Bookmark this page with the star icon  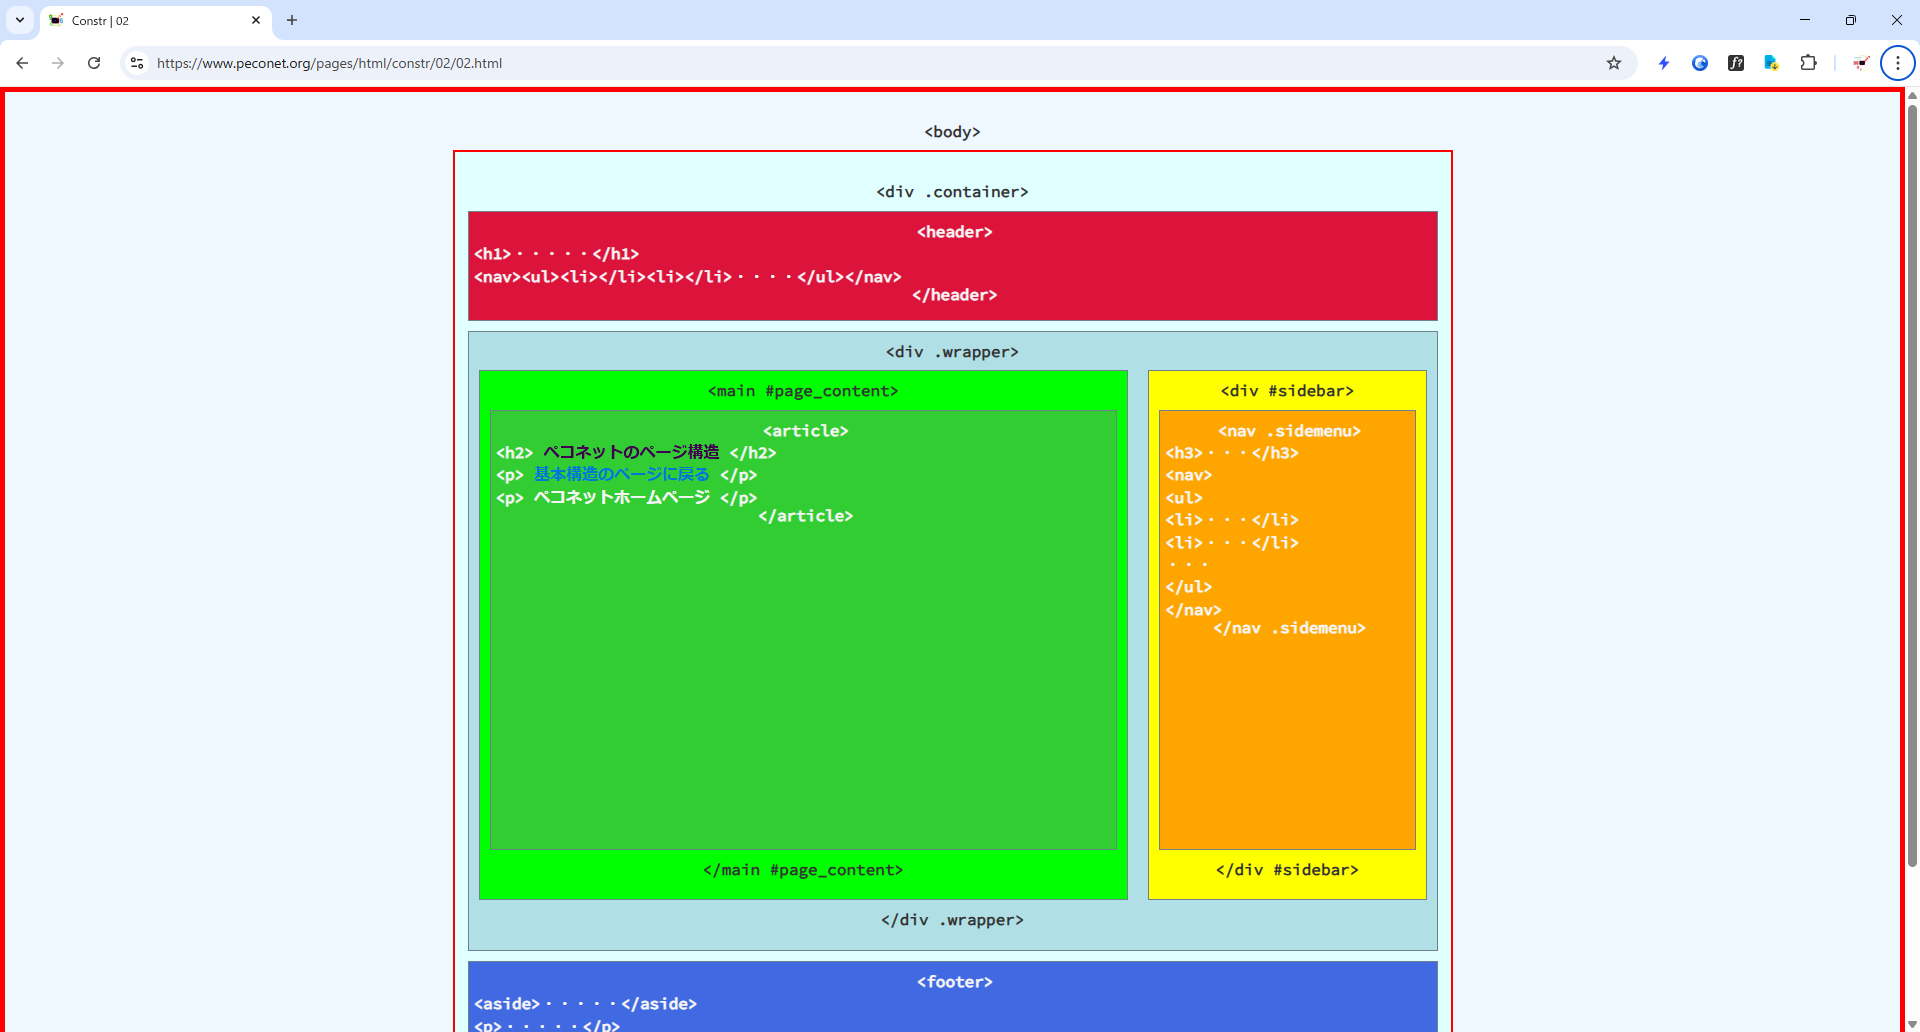[1613, 63]
